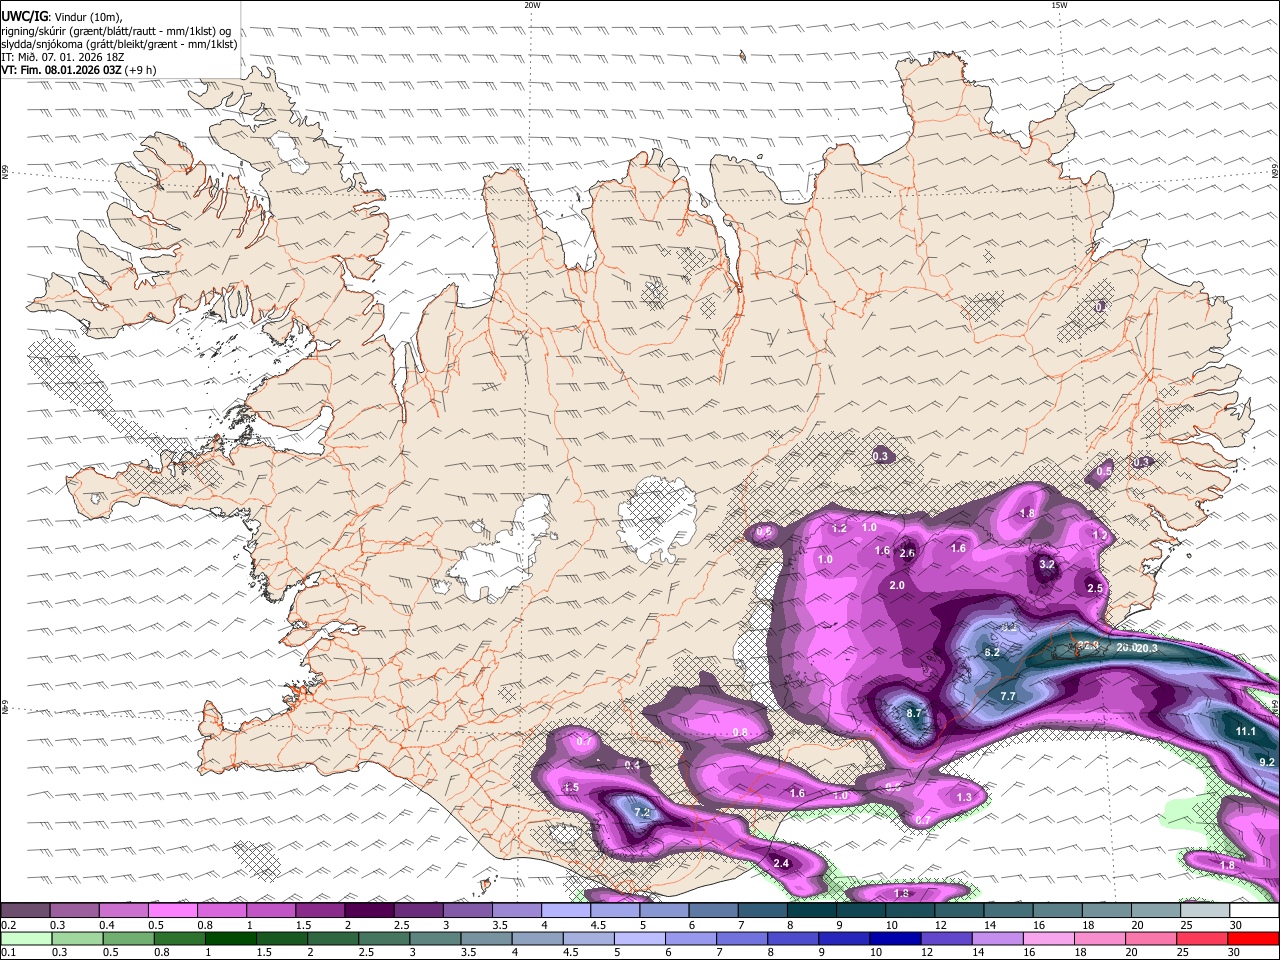This screenshot has width=1280, height=960.
Task: Click the '2.5' precipitation value on the map
Action: [1095, 588]
